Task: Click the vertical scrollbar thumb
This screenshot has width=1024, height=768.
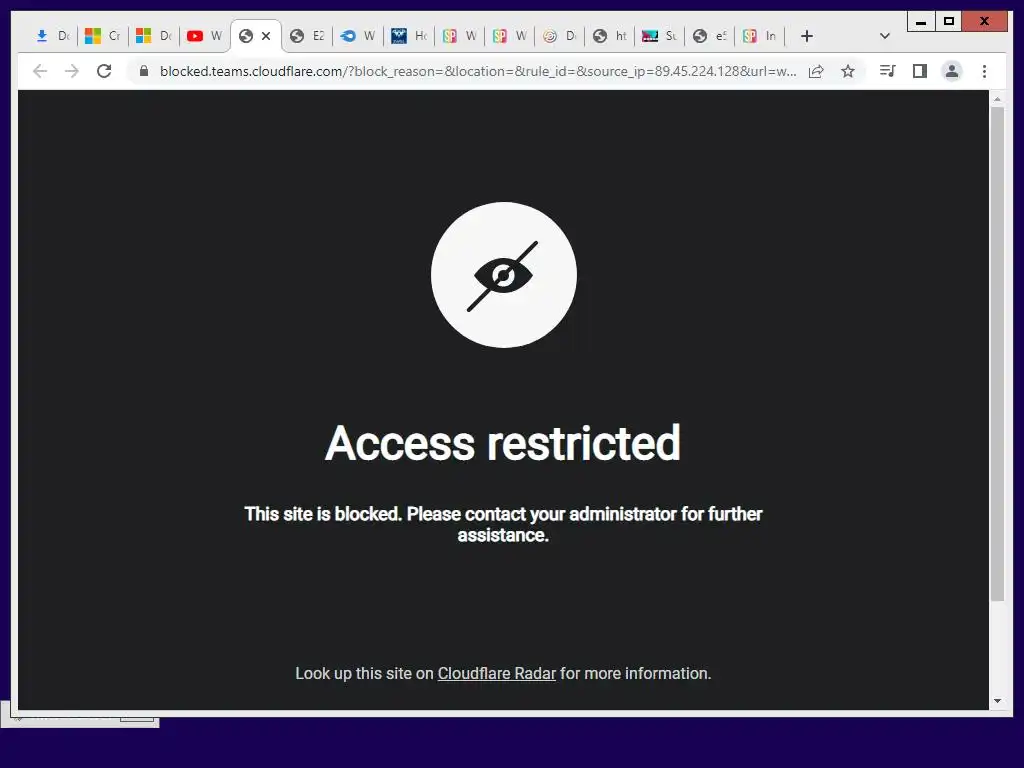Action: tap(997, 353)
